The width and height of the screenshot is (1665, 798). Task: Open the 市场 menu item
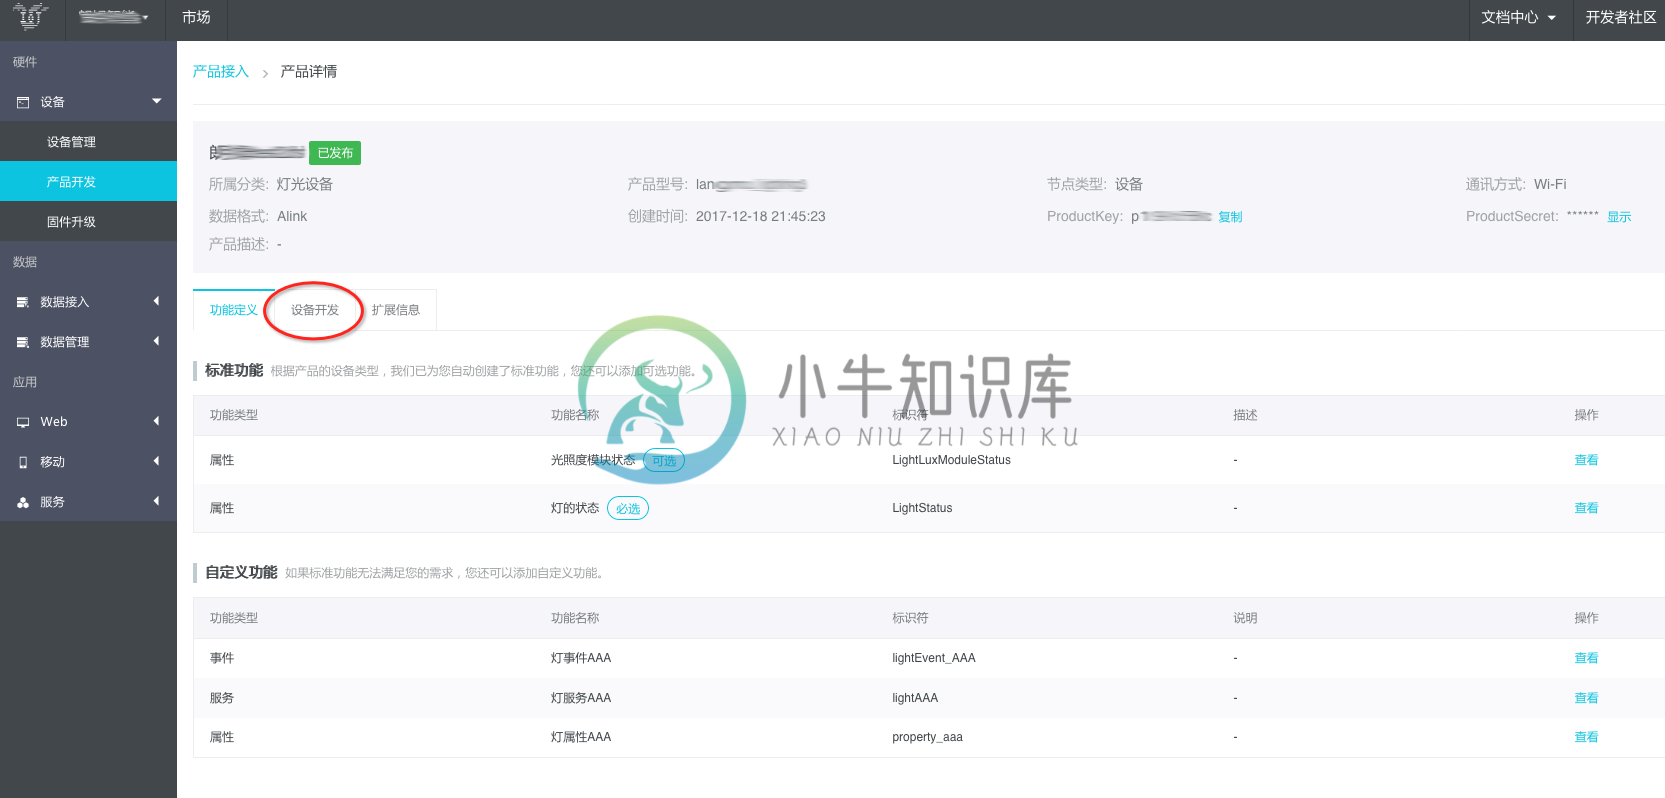coord(196,17)
